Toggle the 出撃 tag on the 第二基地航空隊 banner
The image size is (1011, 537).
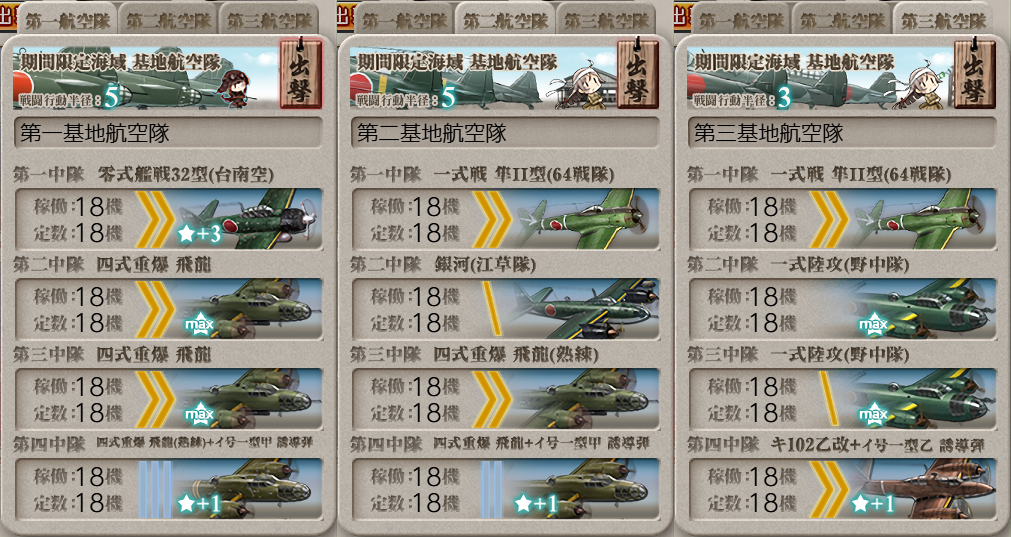638,73
